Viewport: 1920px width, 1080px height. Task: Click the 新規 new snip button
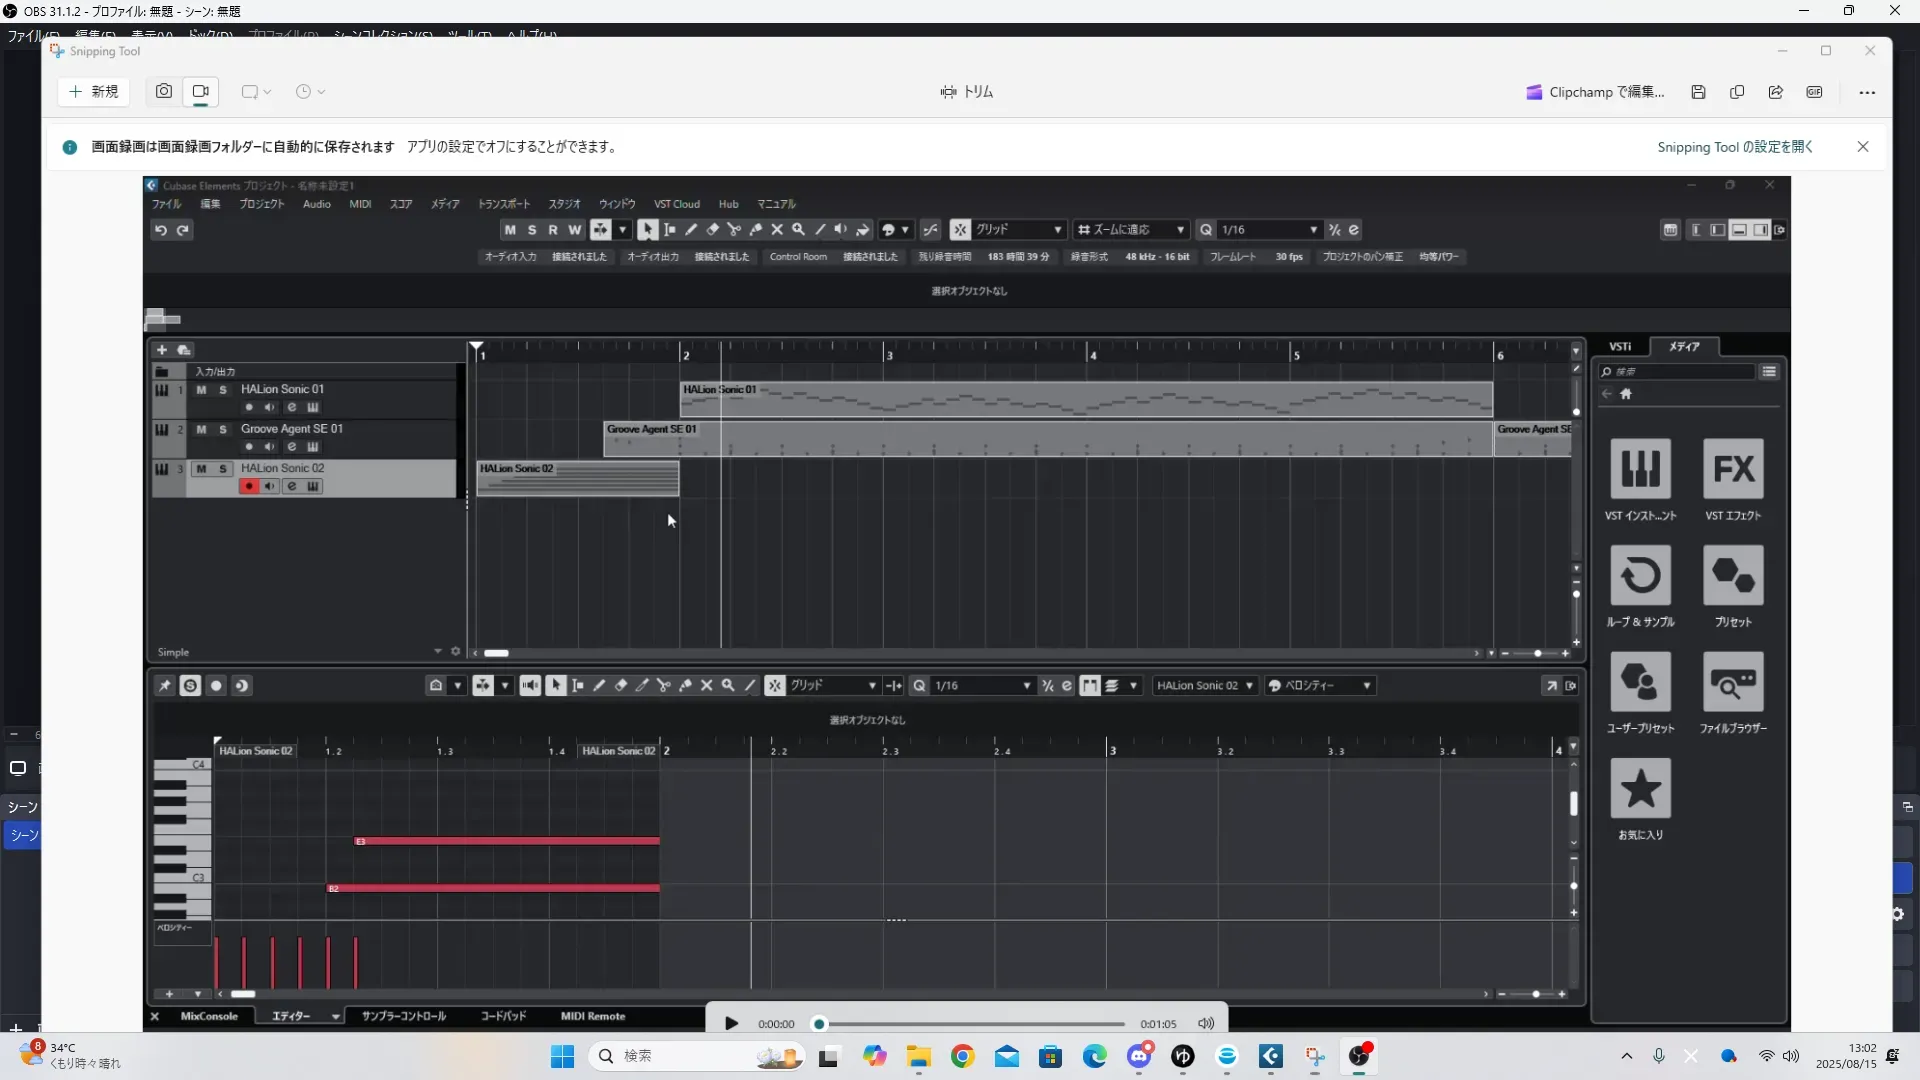tap(94, 92)
